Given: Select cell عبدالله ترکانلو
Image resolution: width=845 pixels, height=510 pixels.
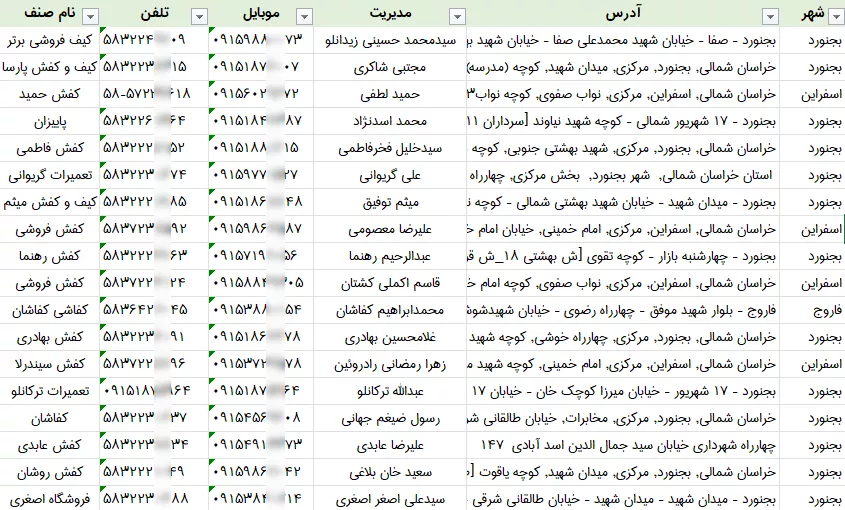Looking at the screenshot, I should [x=390, y=391].
